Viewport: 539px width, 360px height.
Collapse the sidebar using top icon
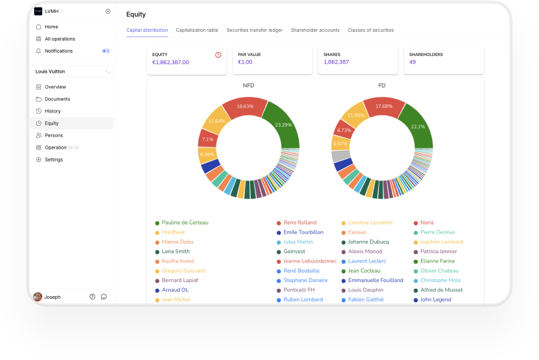click(108, 11)
